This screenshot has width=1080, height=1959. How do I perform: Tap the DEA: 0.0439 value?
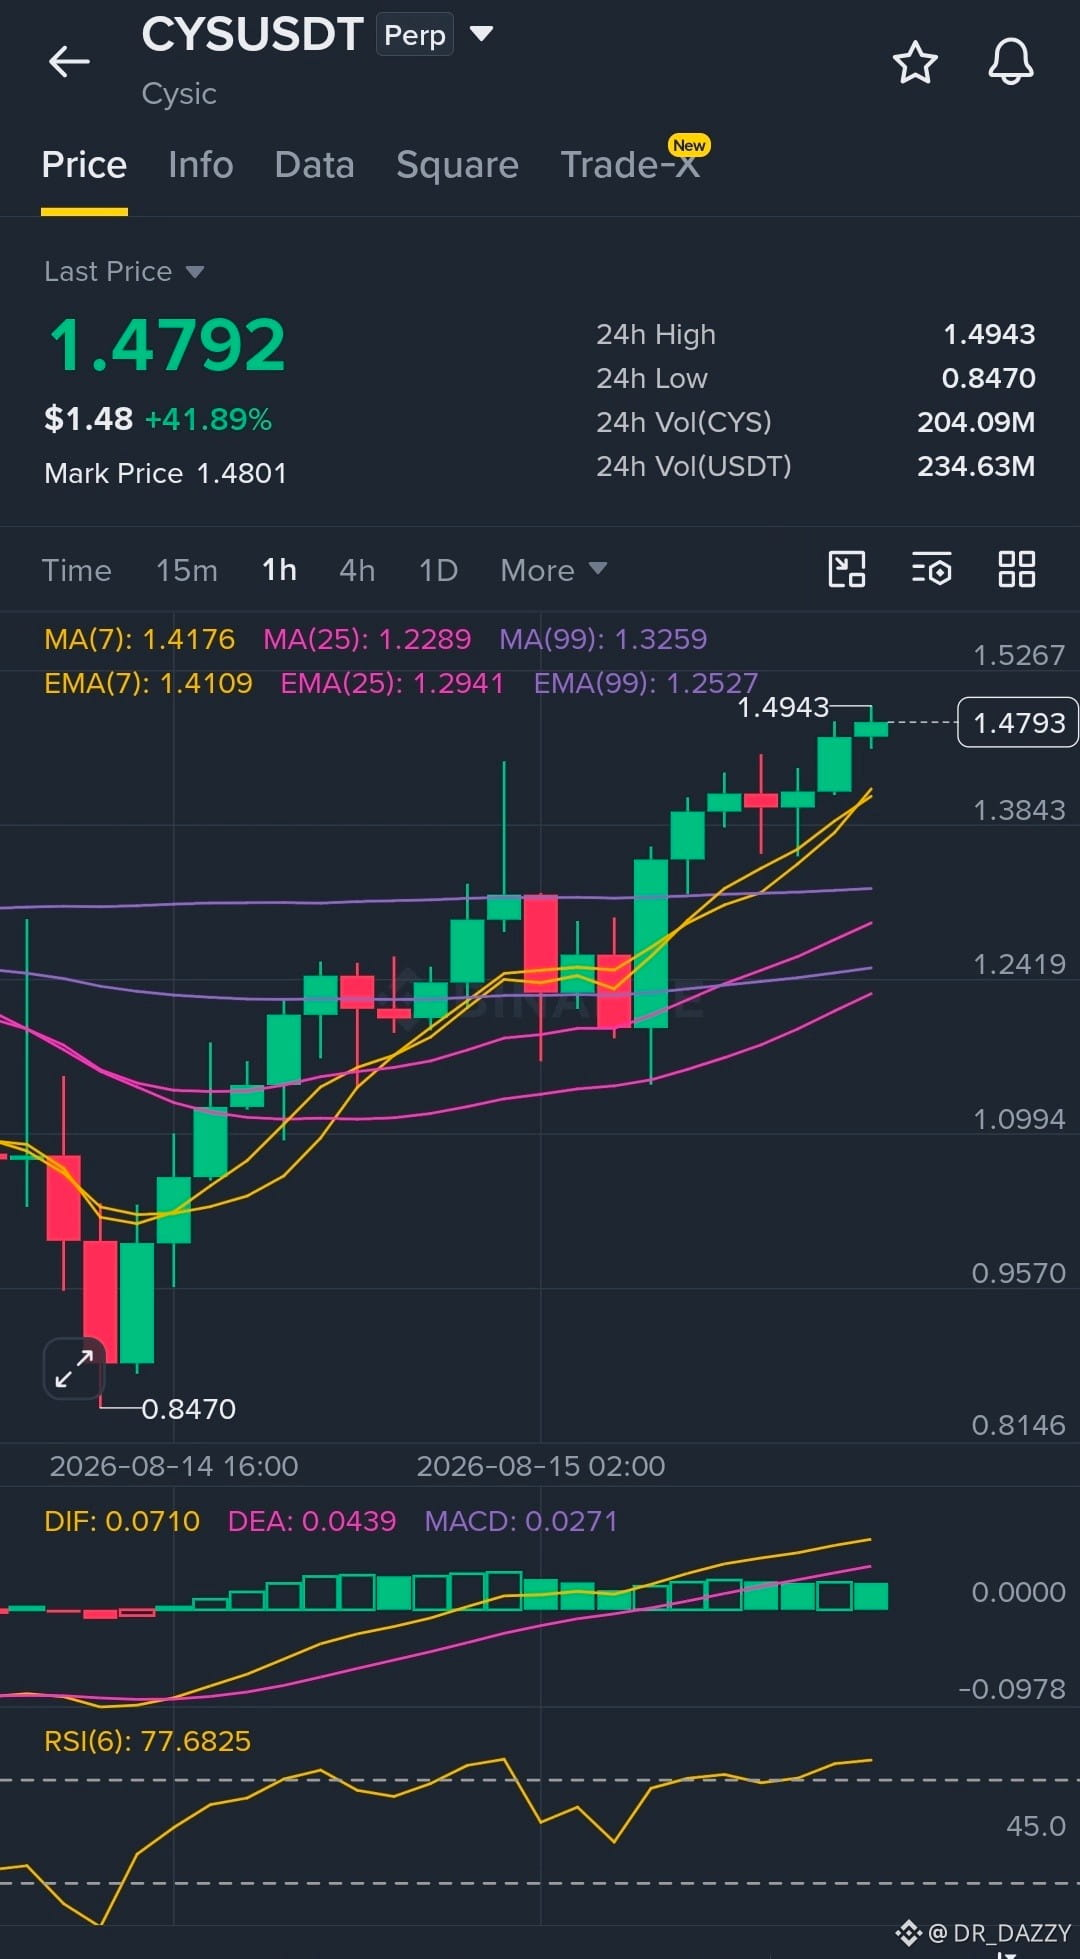[312, 1521]
